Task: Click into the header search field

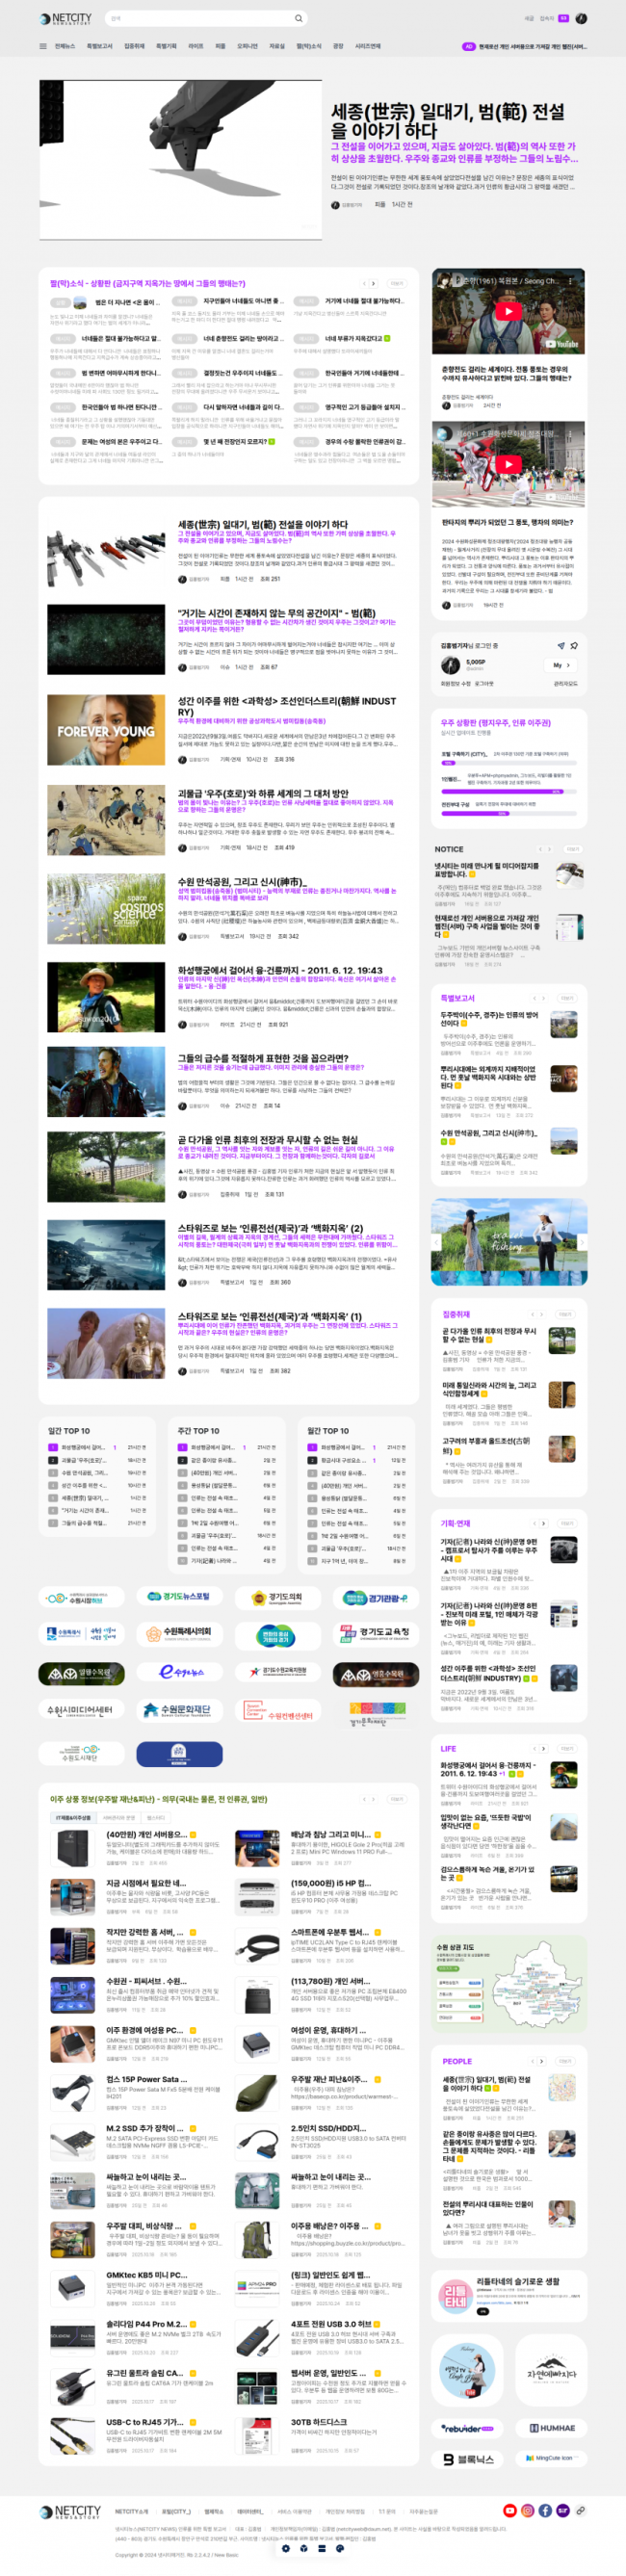Action: (200, 18)
